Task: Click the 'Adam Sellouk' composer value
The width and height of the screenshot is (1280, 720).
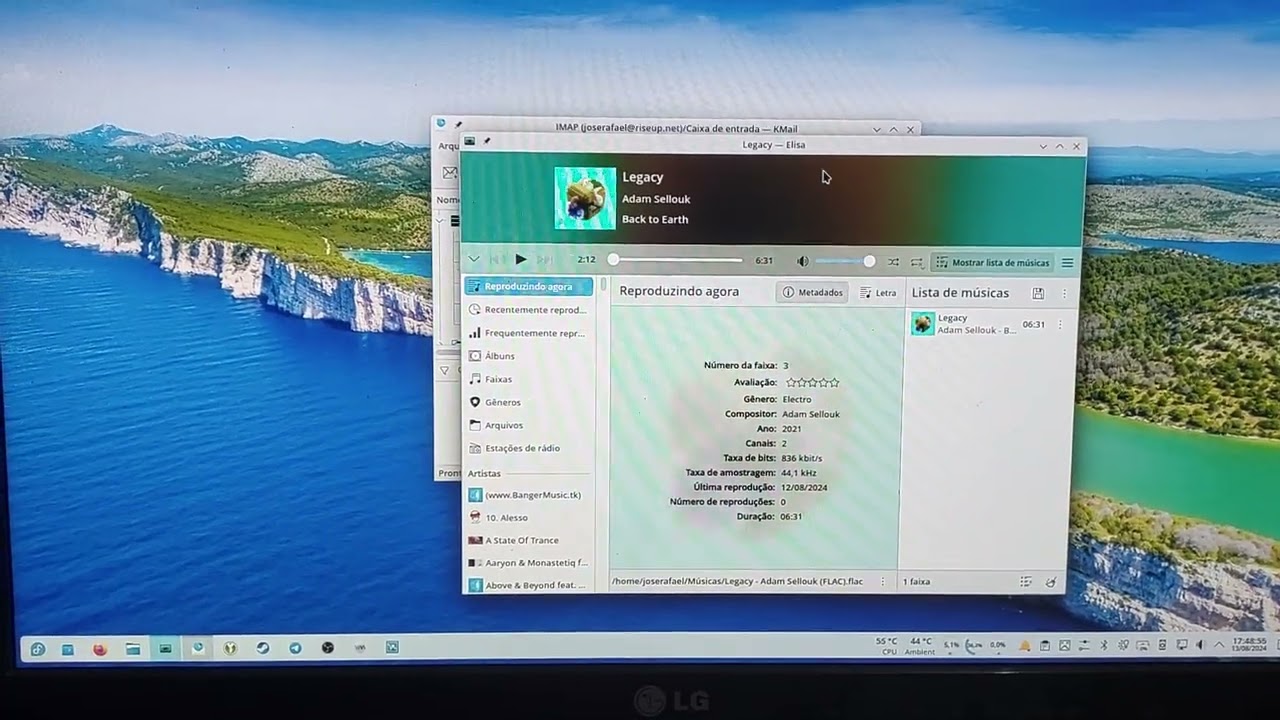Action: pos(811,414)
